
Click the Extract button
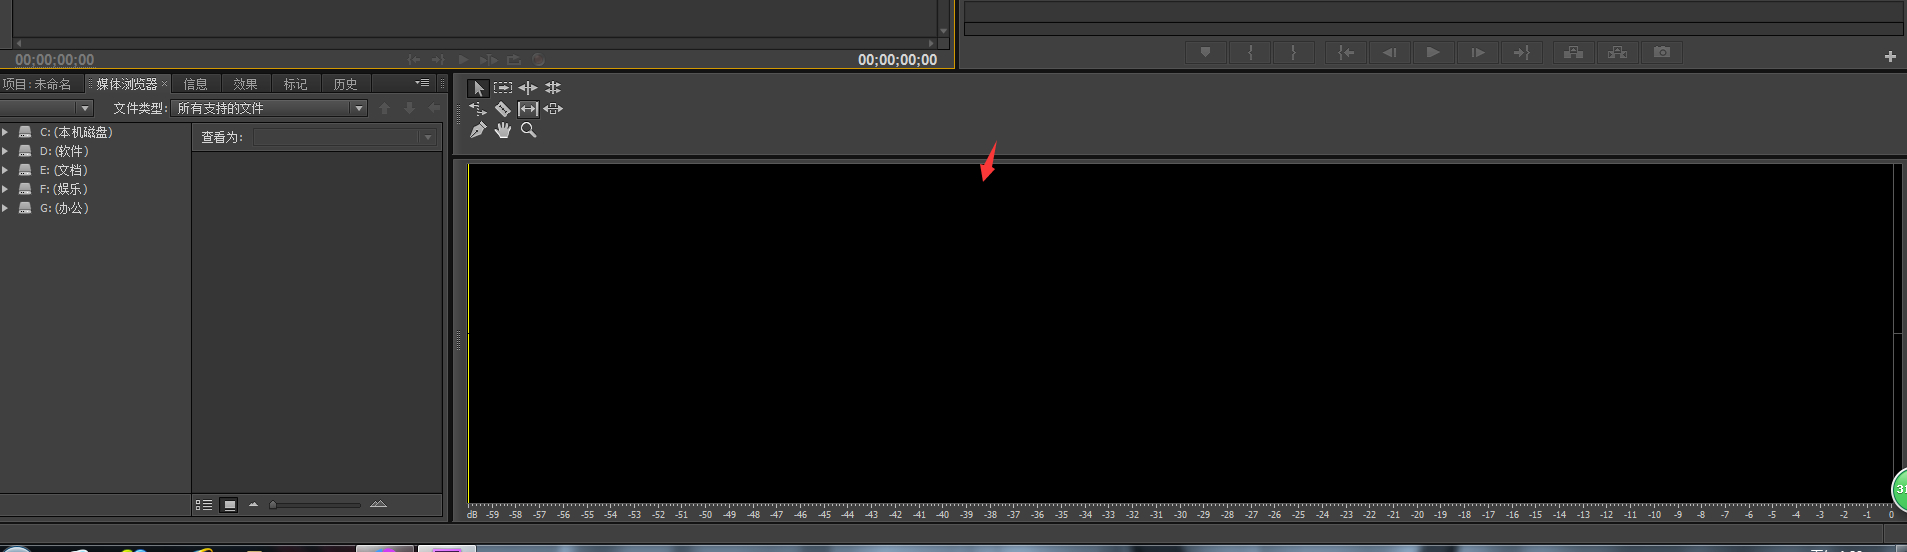point(1618,52)
